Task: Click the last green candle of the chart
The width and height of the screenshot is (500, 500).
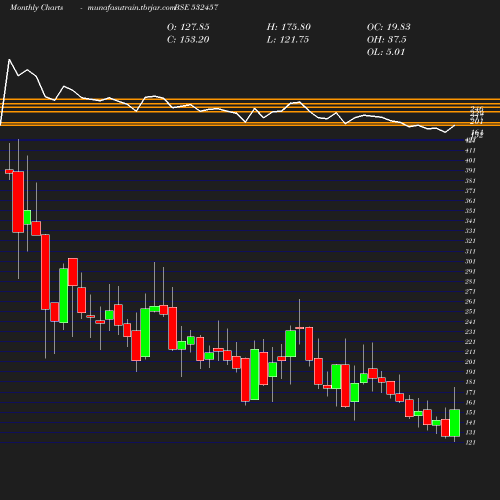Action: [x=455, y=423]
